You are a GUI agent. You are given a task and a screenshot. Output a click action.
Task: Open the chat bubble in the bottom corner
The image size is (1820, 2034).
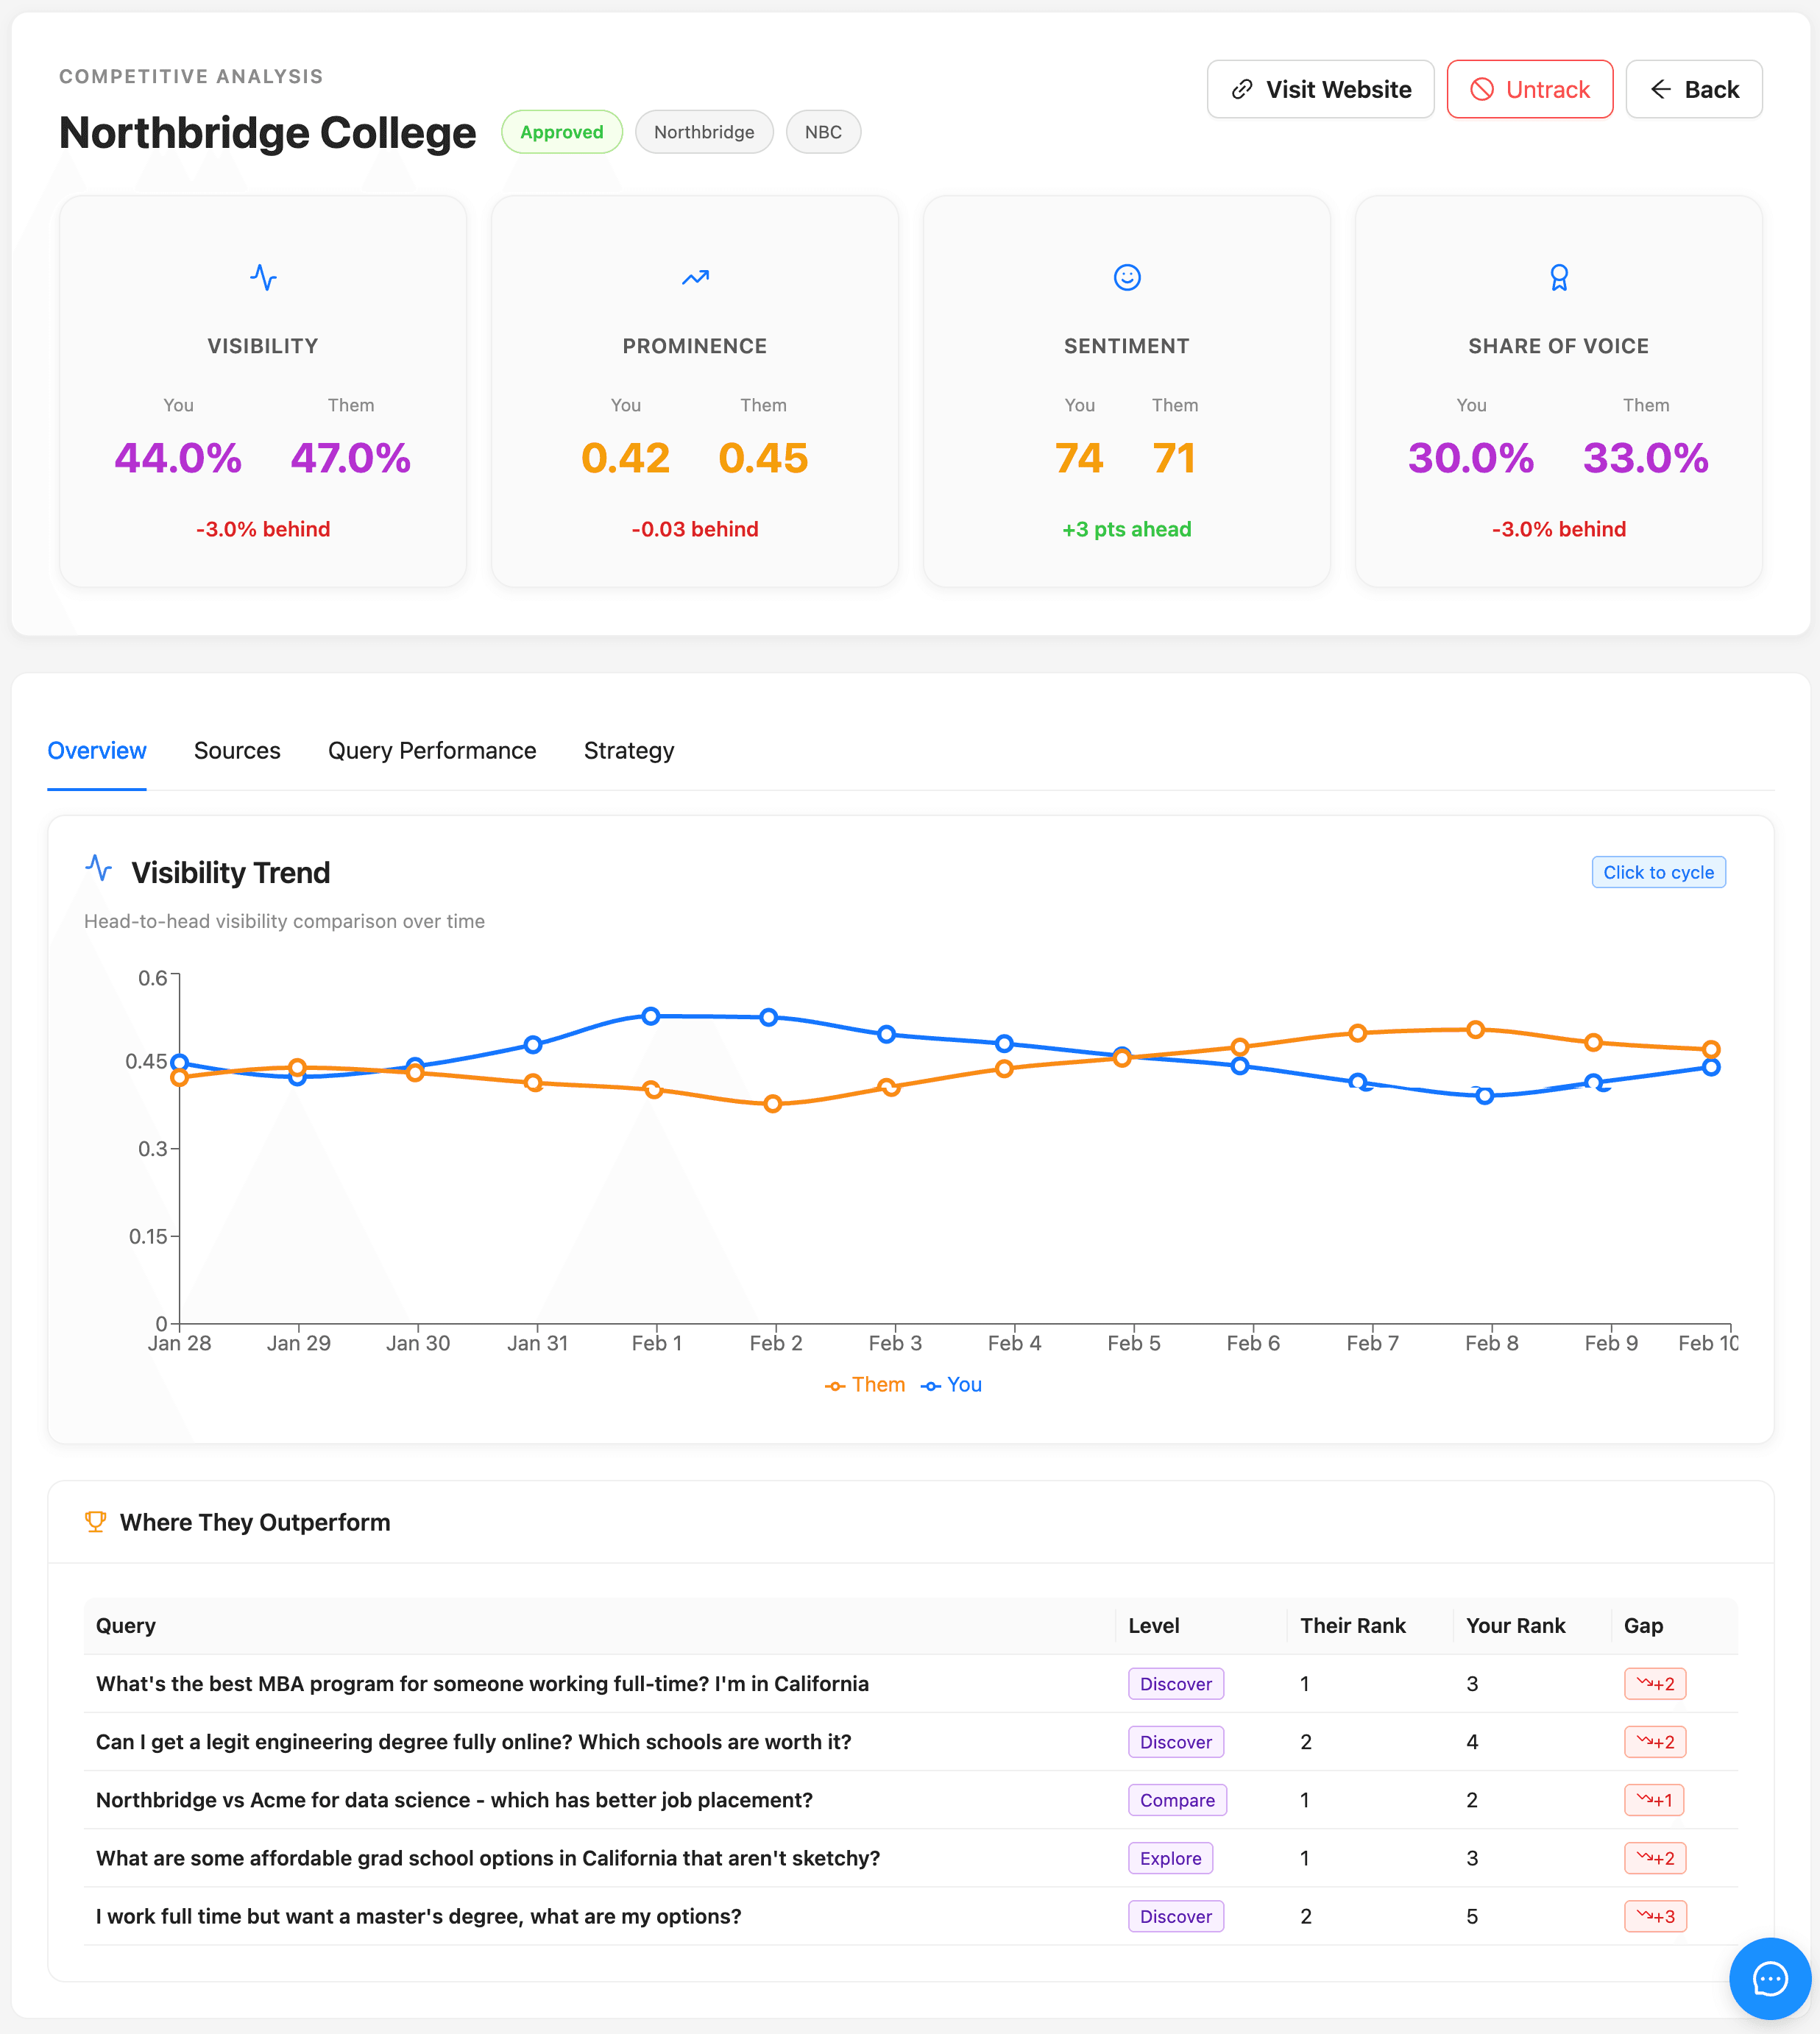click(1769, 1979)
